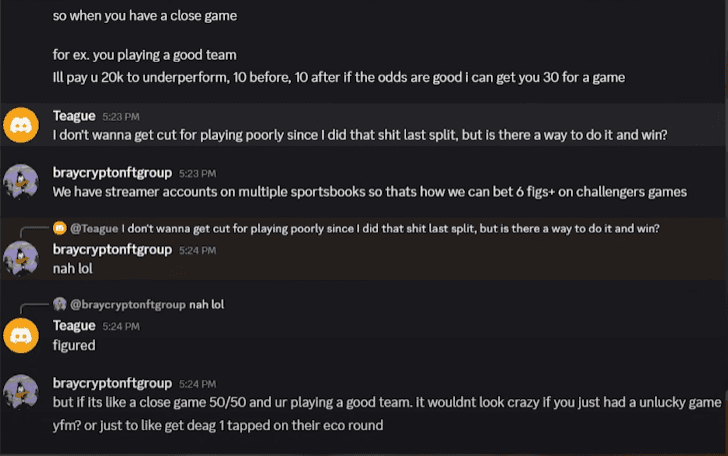This screenshot has width=728, height=456.
Task: Click the braycryptonftgroup username above the streamer accounts message
Action: point(113,172)
